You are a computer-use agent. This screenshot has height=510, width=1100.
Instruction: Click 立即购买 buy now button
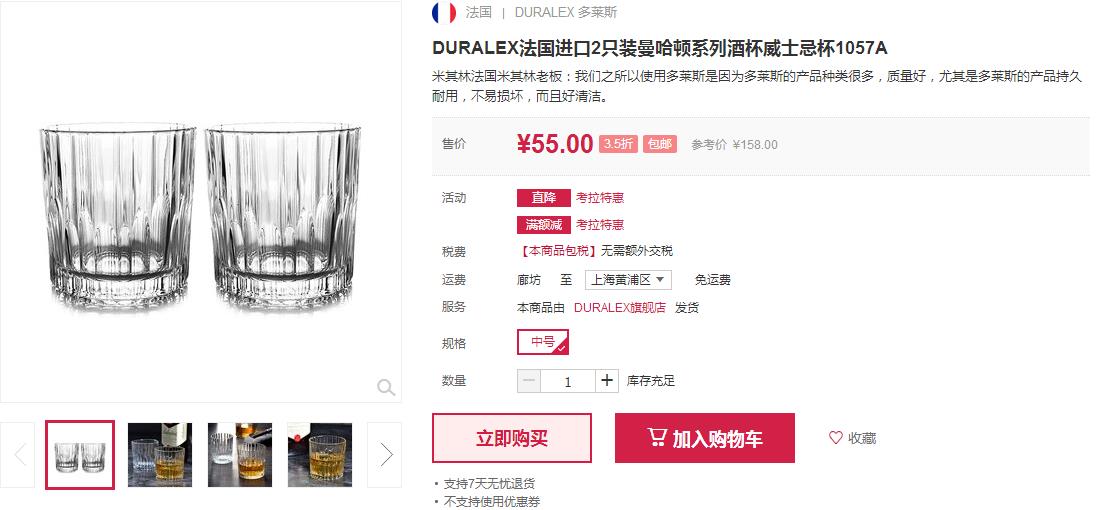(x=511, y=438)
